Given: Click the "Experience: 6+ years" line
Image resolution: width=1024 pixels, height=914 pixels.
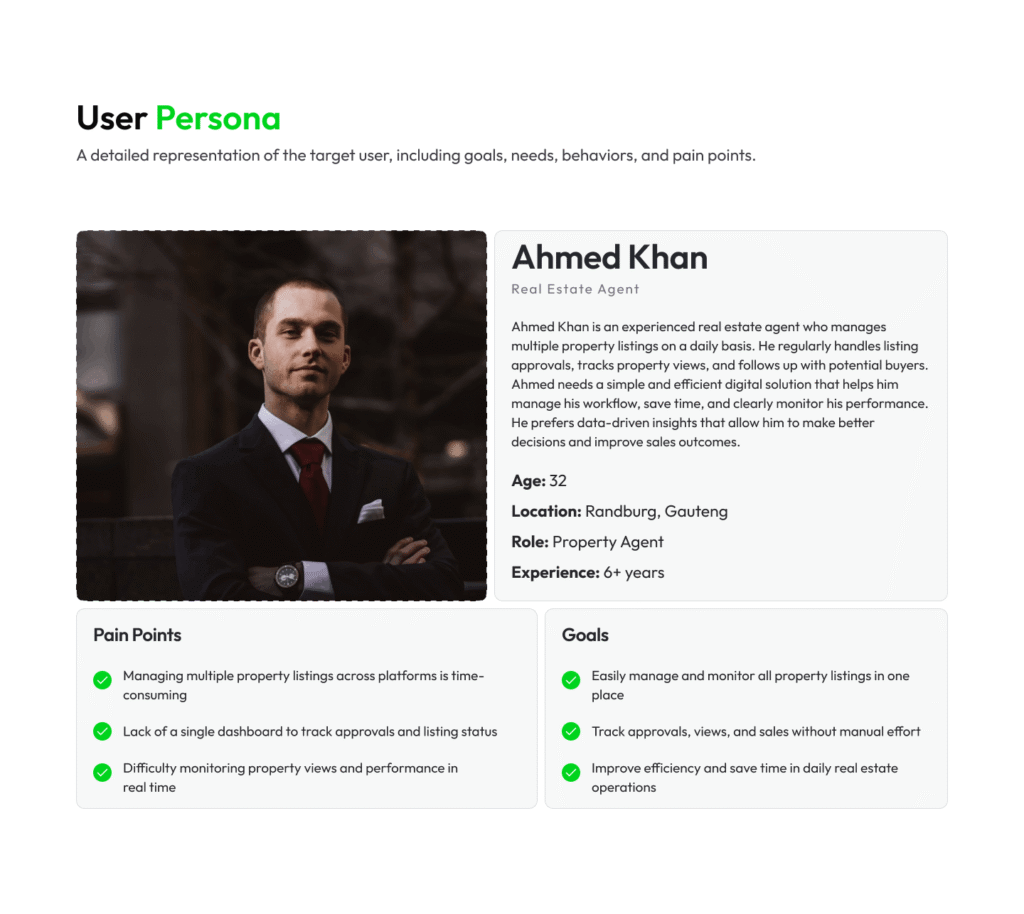Looking at the screenshot, I should (x=587, y=573).
